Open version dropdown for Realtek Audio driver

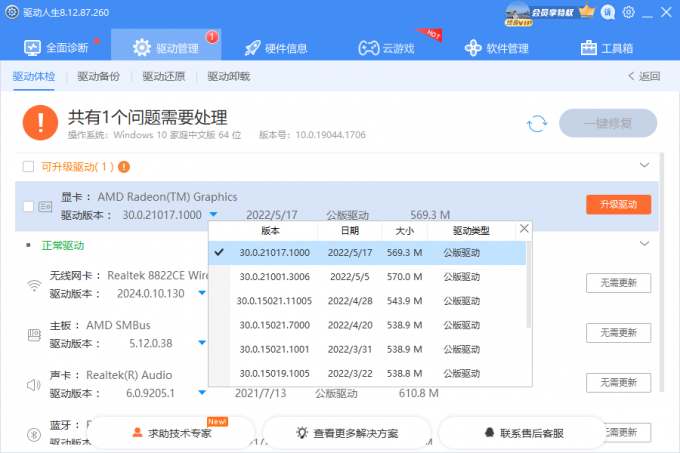(202, 393)
